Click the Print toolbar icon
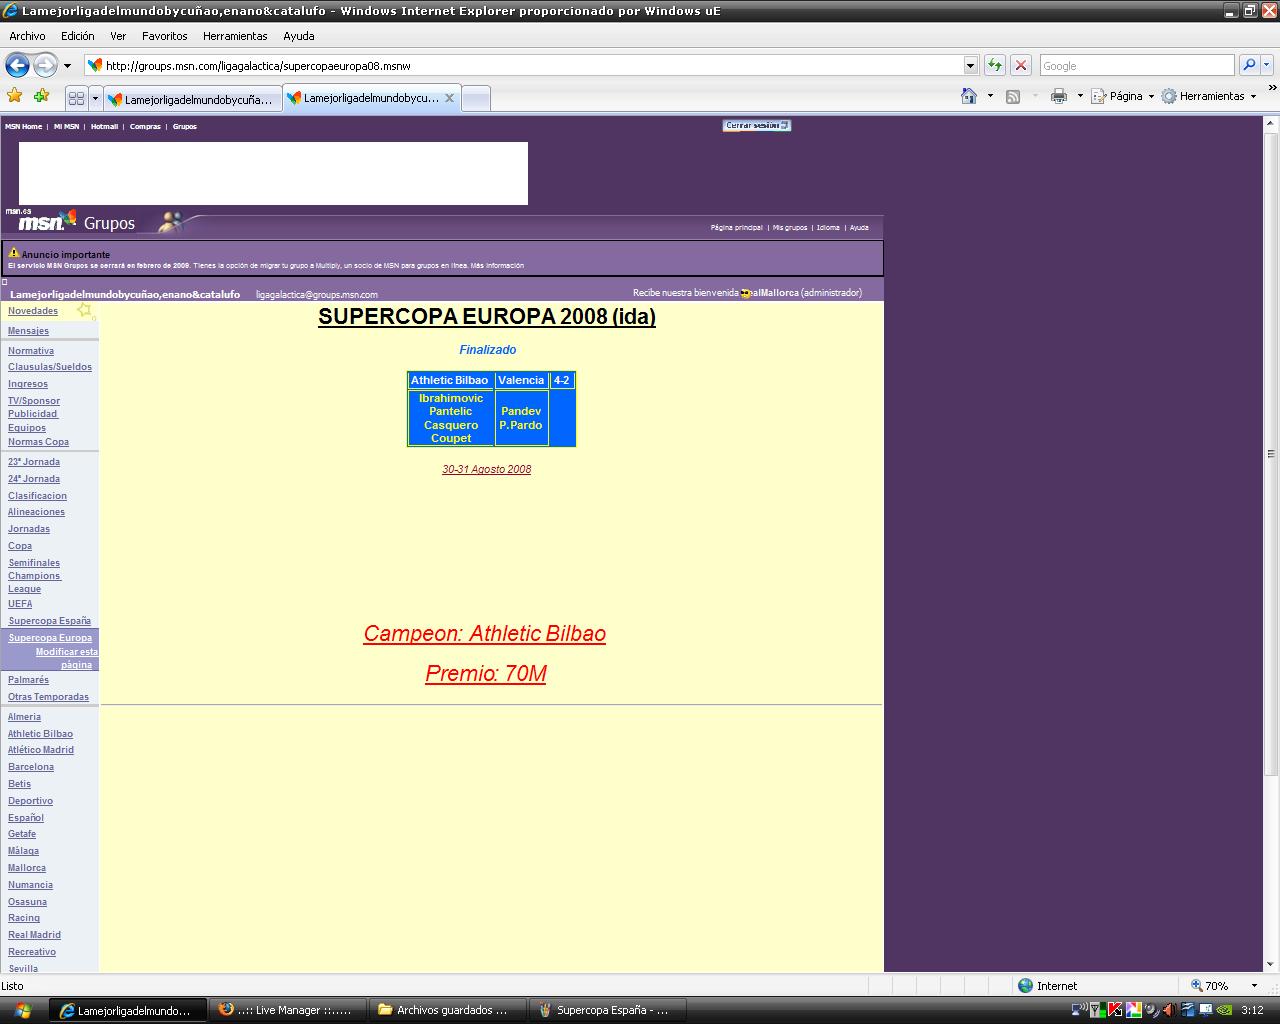 point(1059,96)
